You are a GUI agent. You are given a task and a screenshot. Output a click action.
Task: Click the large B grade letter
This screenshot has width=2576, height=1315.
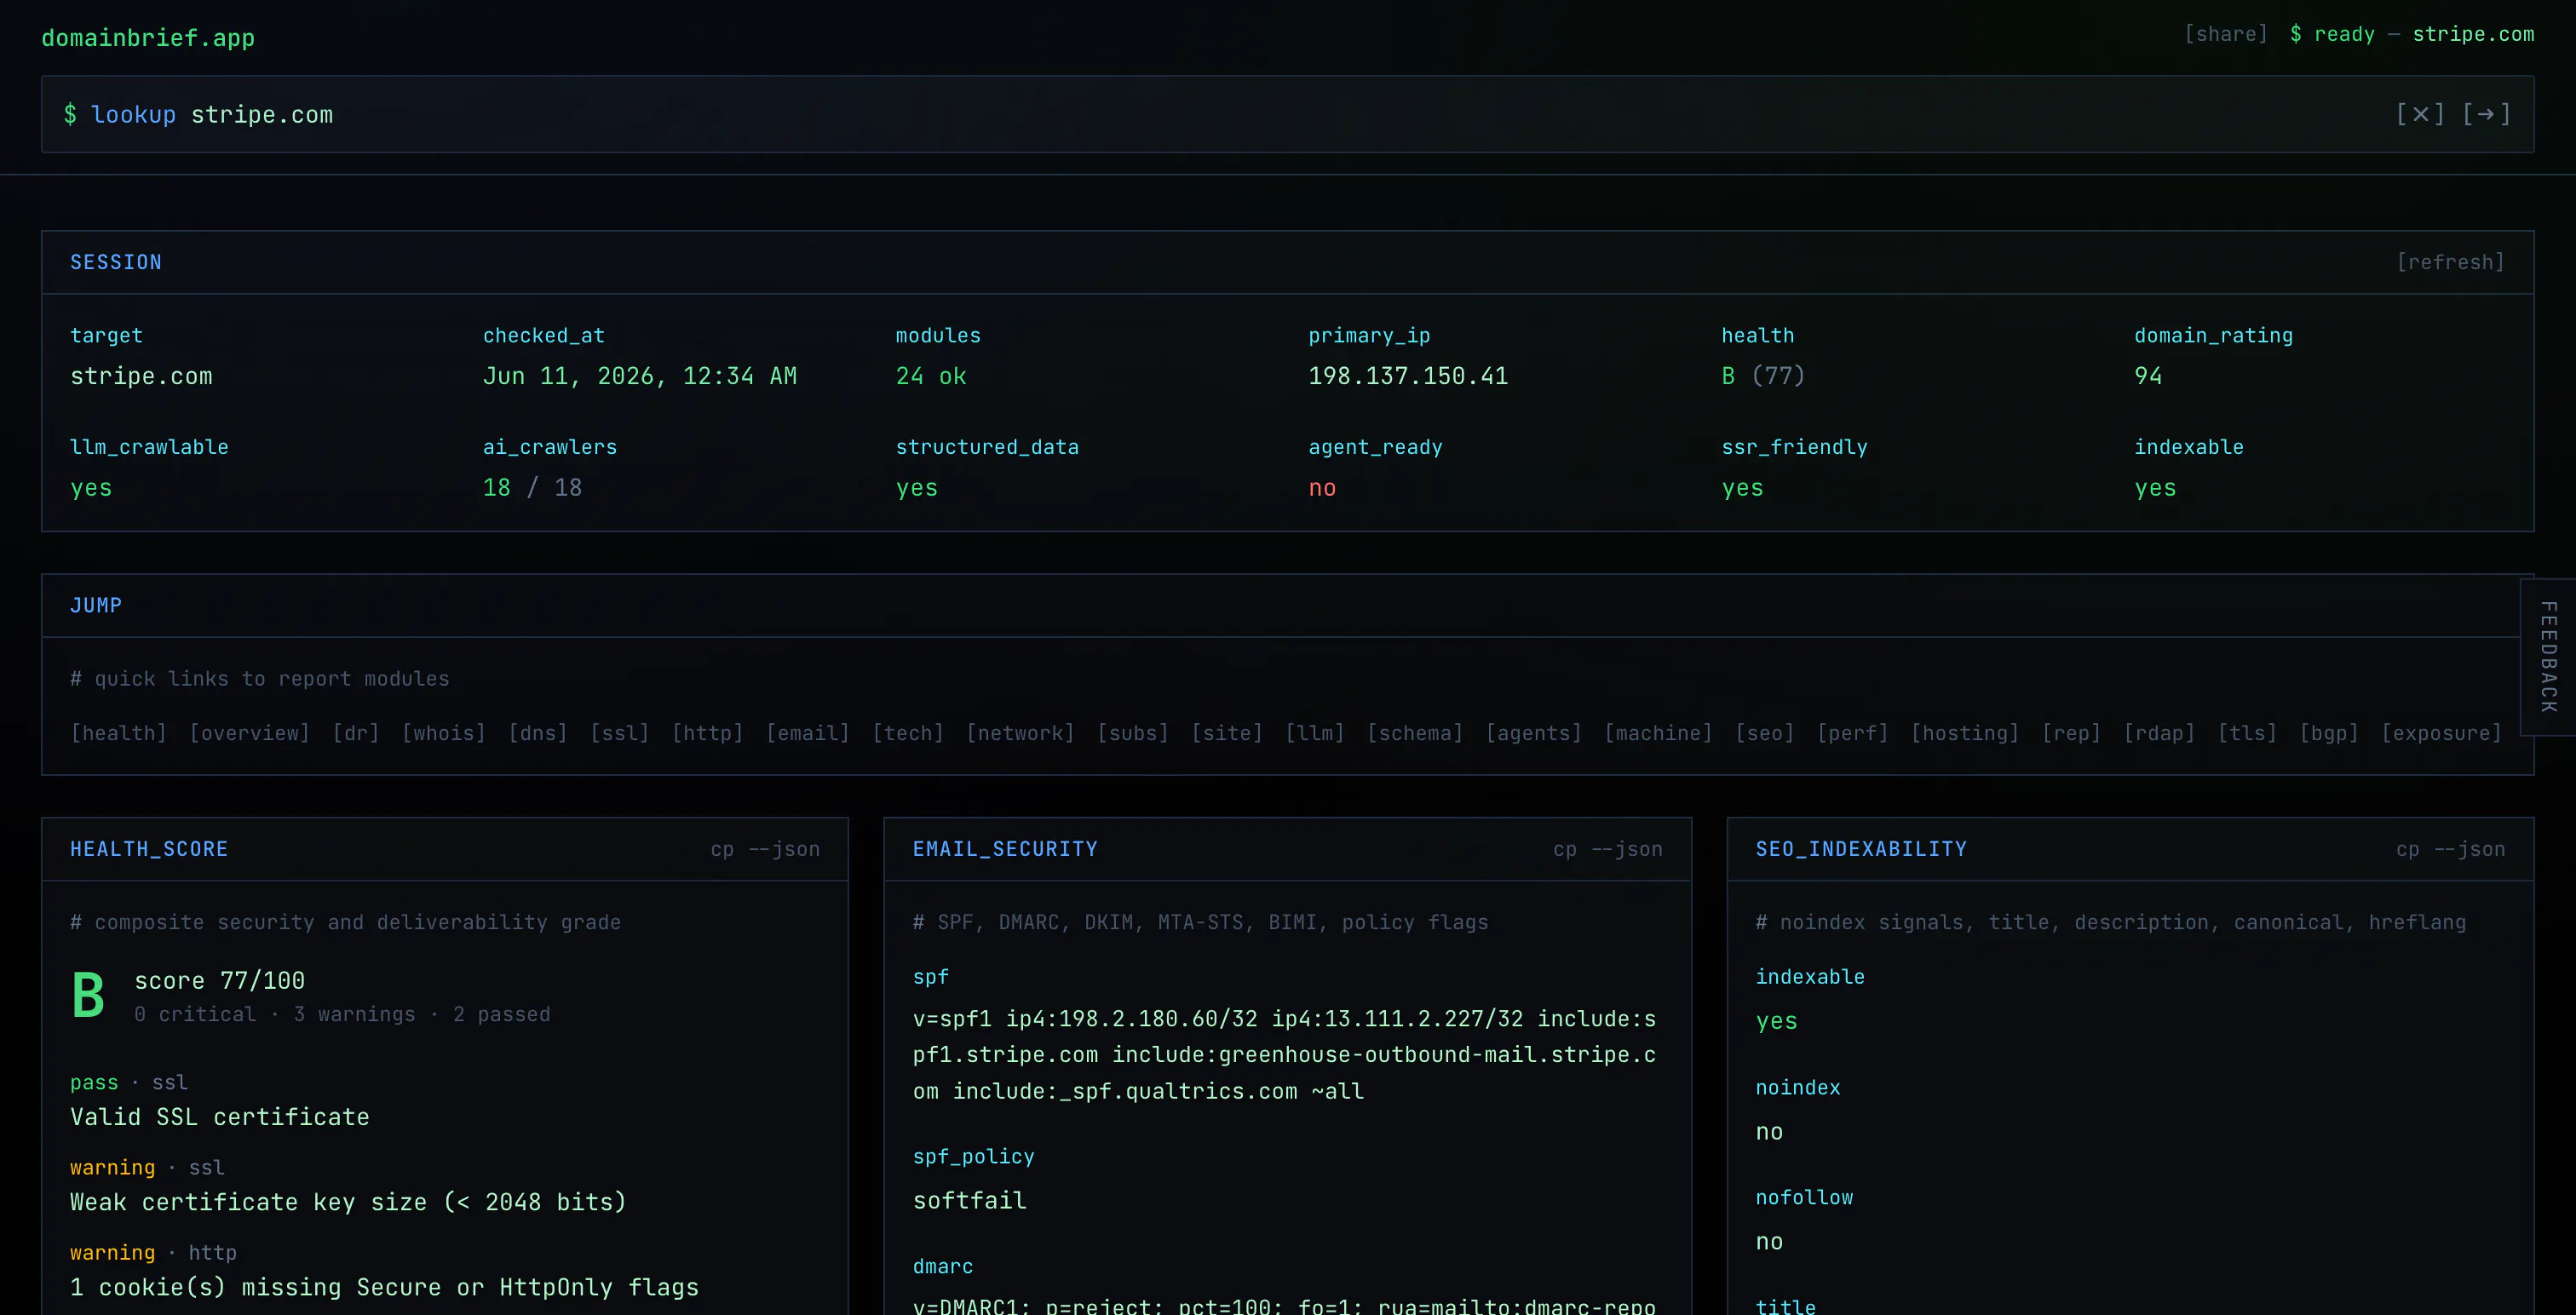click(89, 995)
